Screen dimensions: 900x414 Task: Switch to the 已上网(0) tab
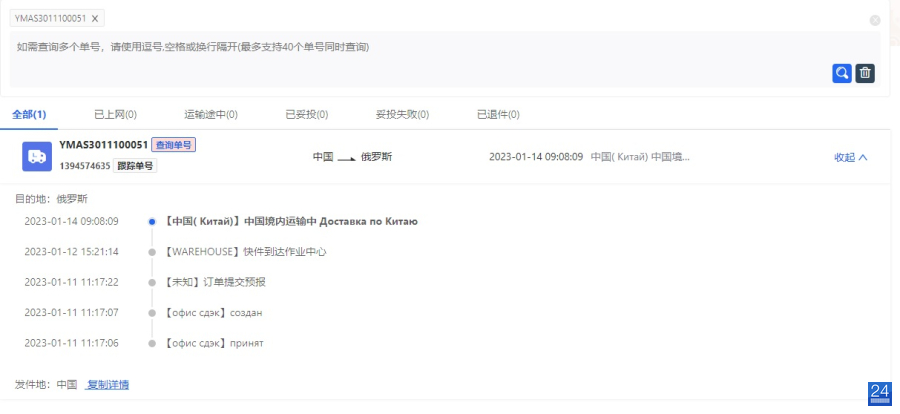[x=115, y=114]
